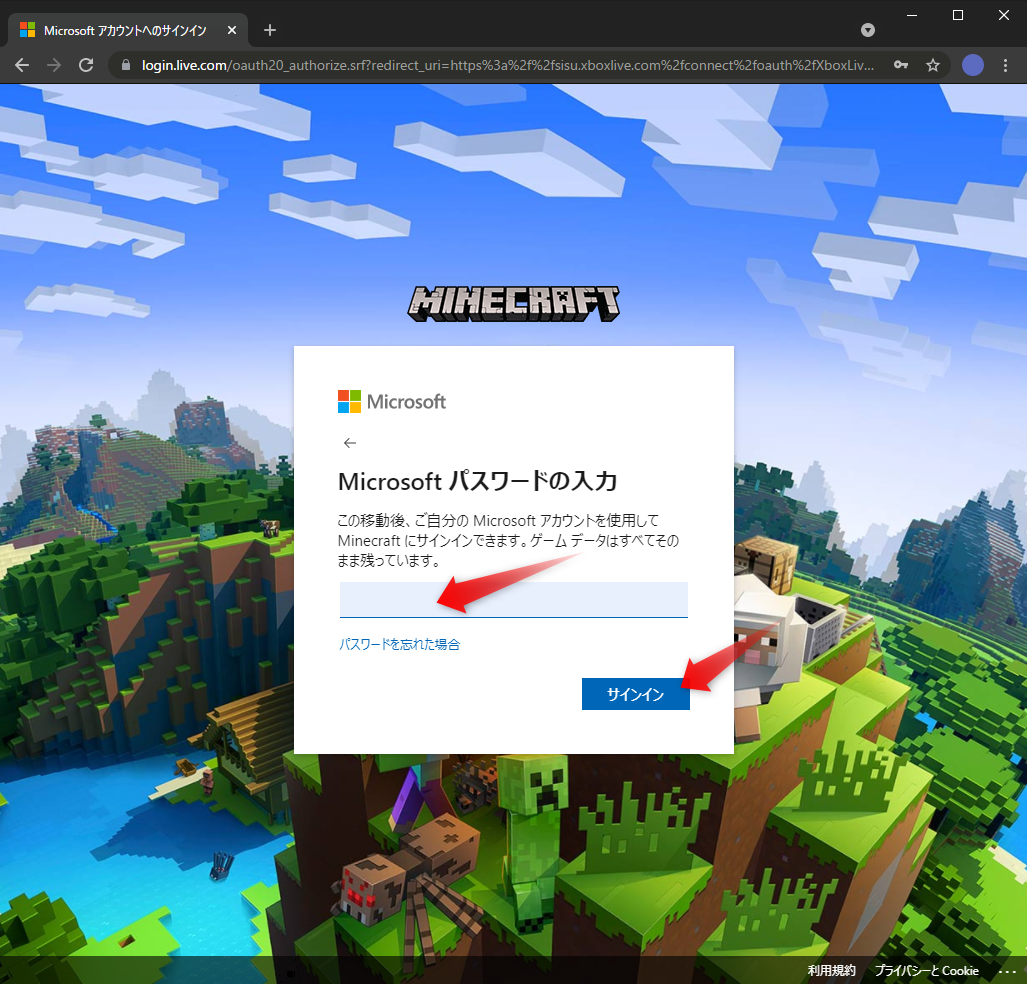This screenshot has height=984, width=1027.
Task: Click the Microsoft password input field
Action: [x=513, y=600]
